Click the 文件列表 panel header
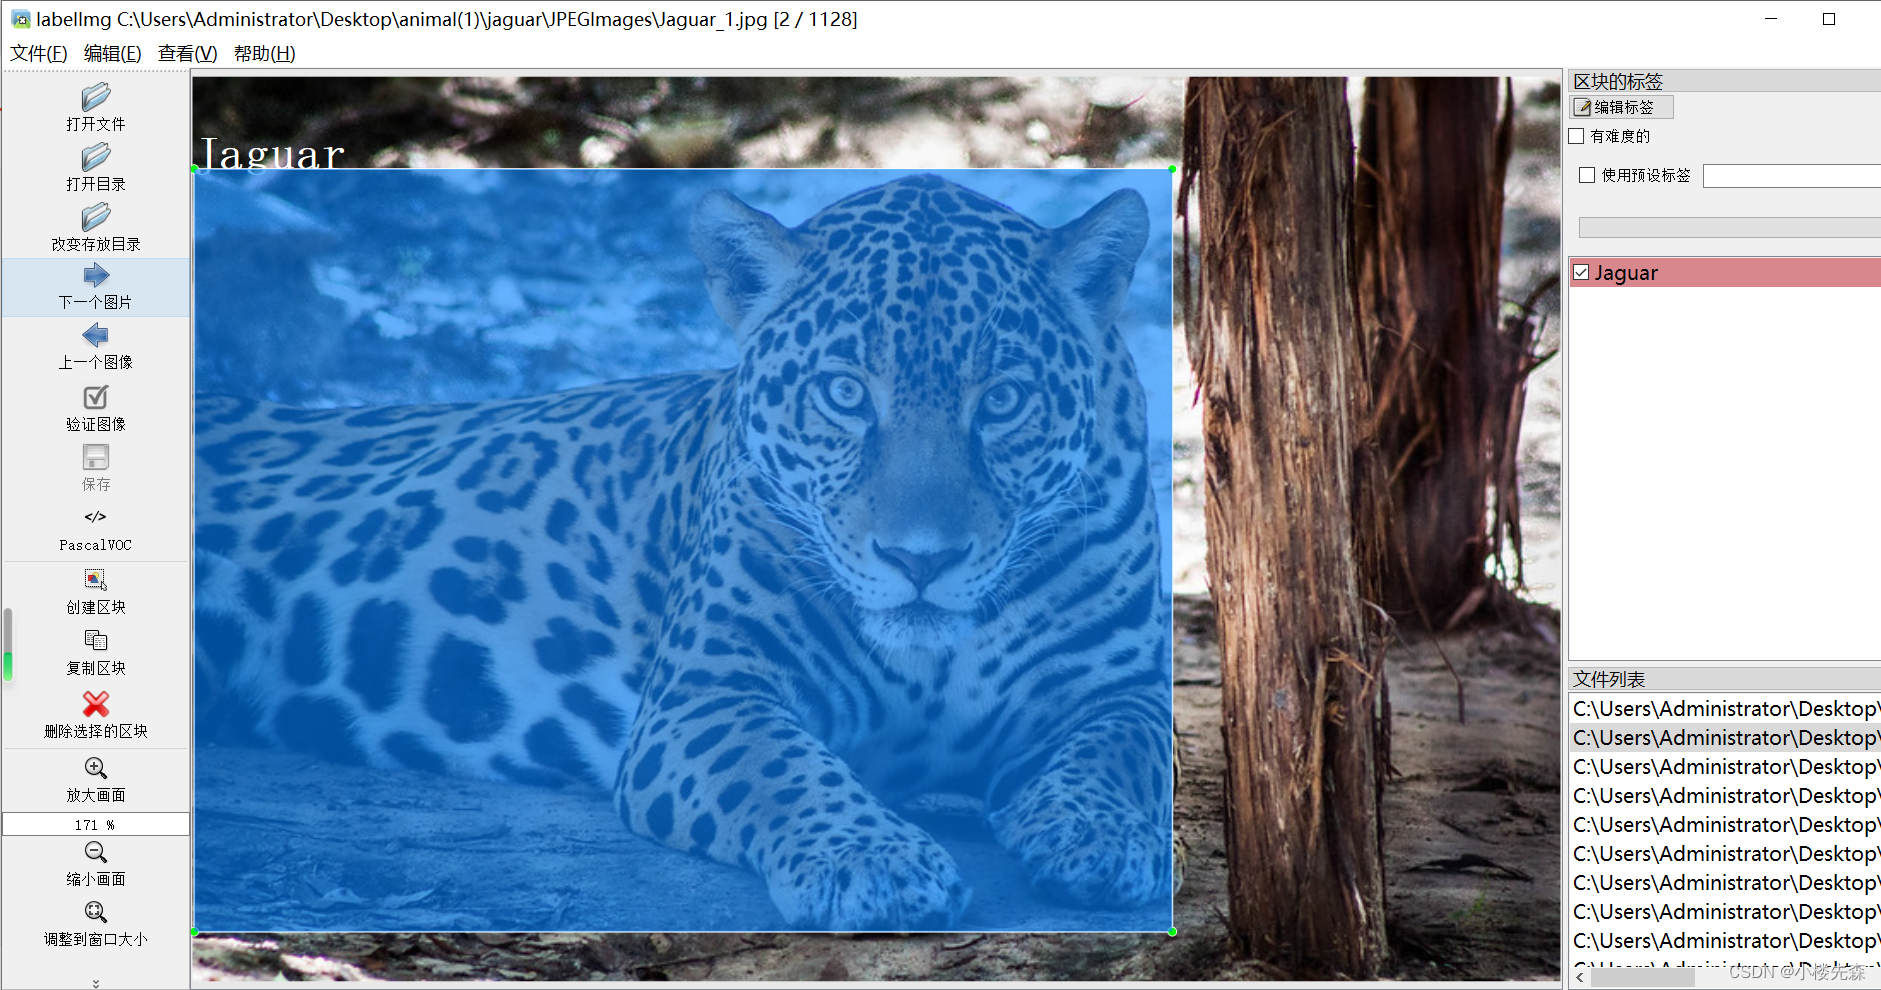 pos(1725,679)
